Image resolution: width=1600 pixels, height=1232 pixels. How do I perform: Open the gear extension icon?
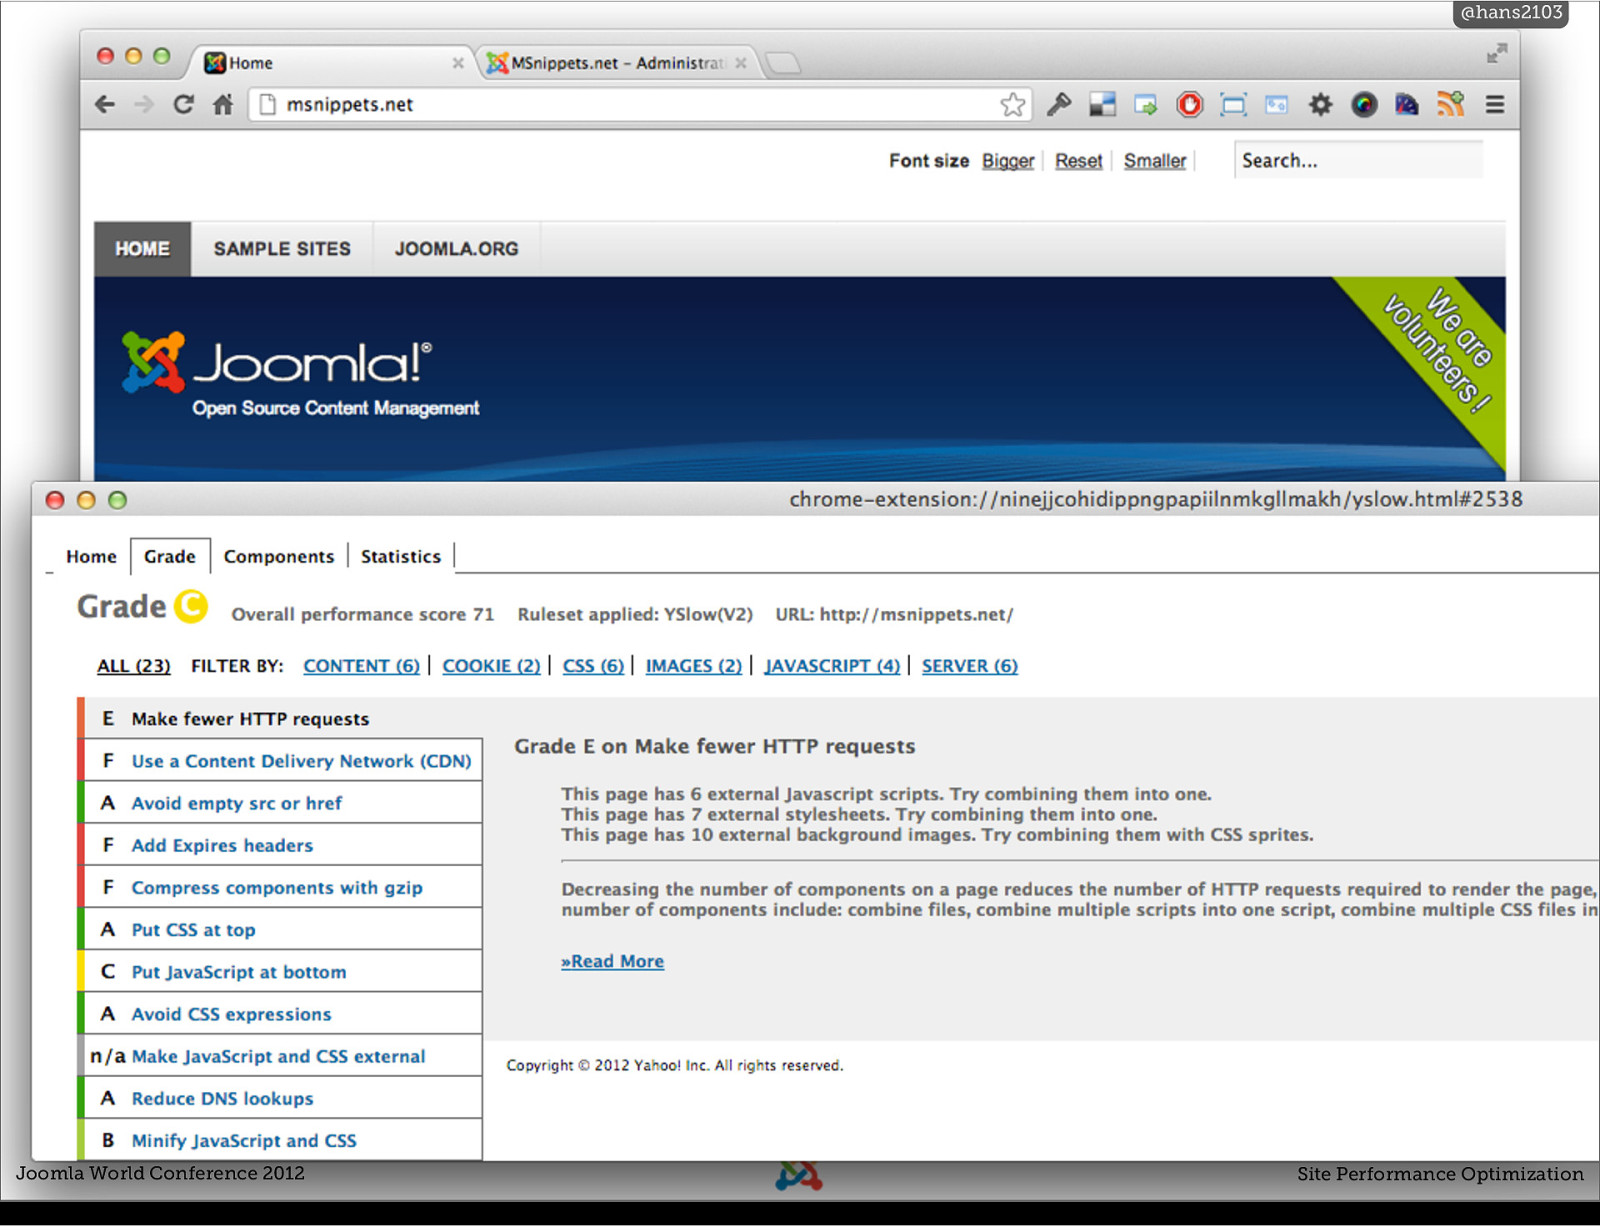[1321, 104]
